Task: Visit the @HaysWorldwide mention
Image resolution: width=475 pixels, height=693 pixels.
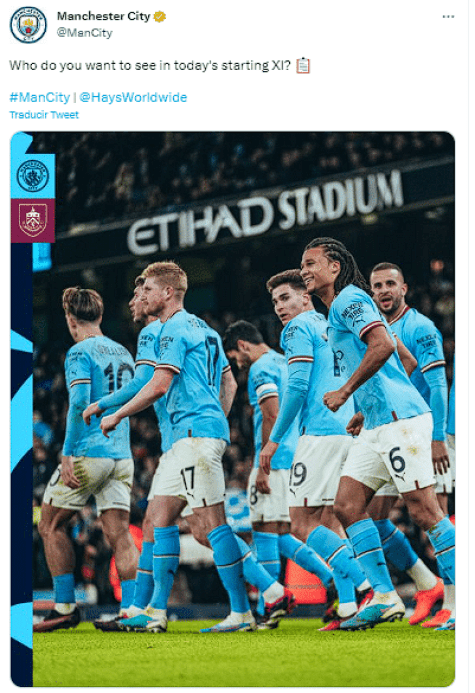Action: coord(133,97)
